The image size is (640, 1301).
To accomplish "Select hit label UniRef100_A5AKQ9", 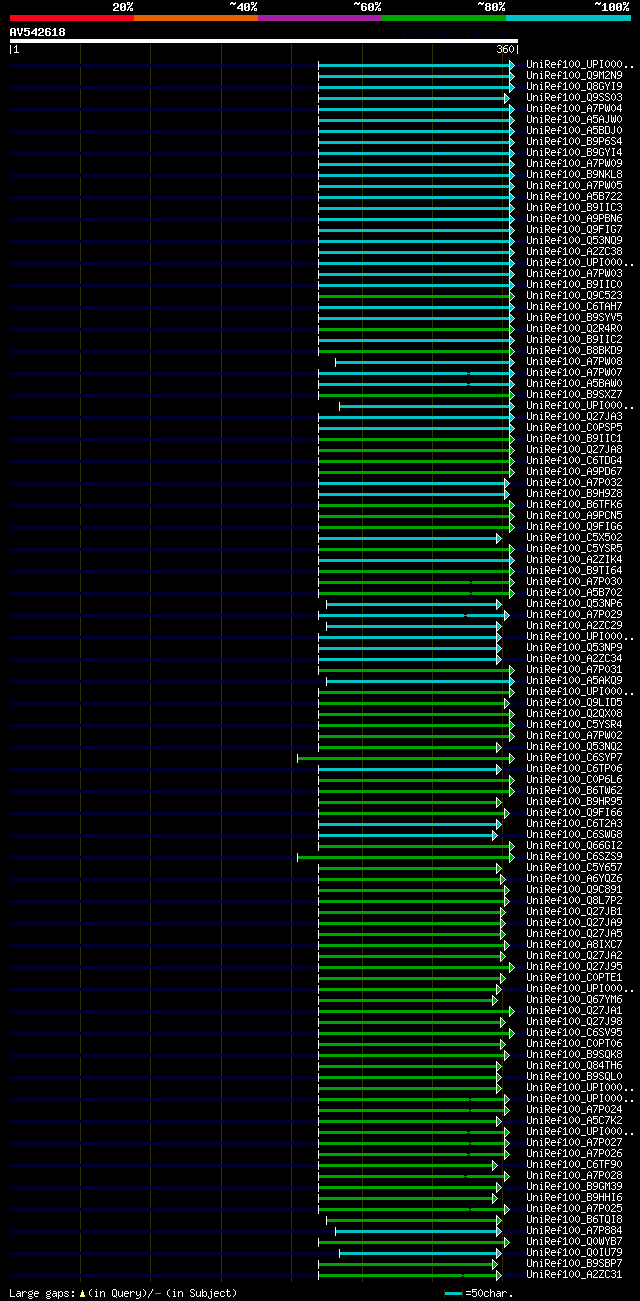I will coord(574,680).
